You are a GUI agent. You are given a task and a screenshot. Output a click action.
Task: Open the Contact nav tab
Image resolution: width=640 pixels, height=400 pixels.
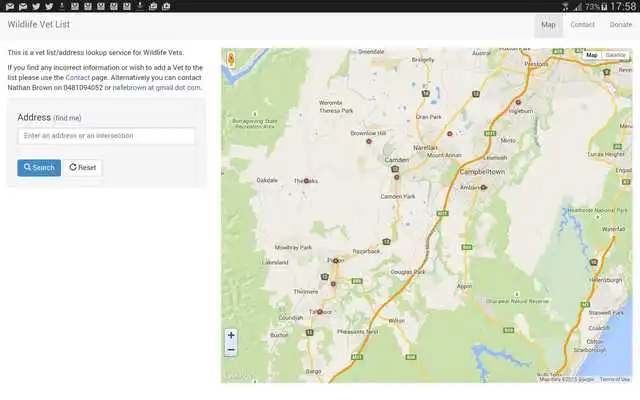click(x=582, y=25)
